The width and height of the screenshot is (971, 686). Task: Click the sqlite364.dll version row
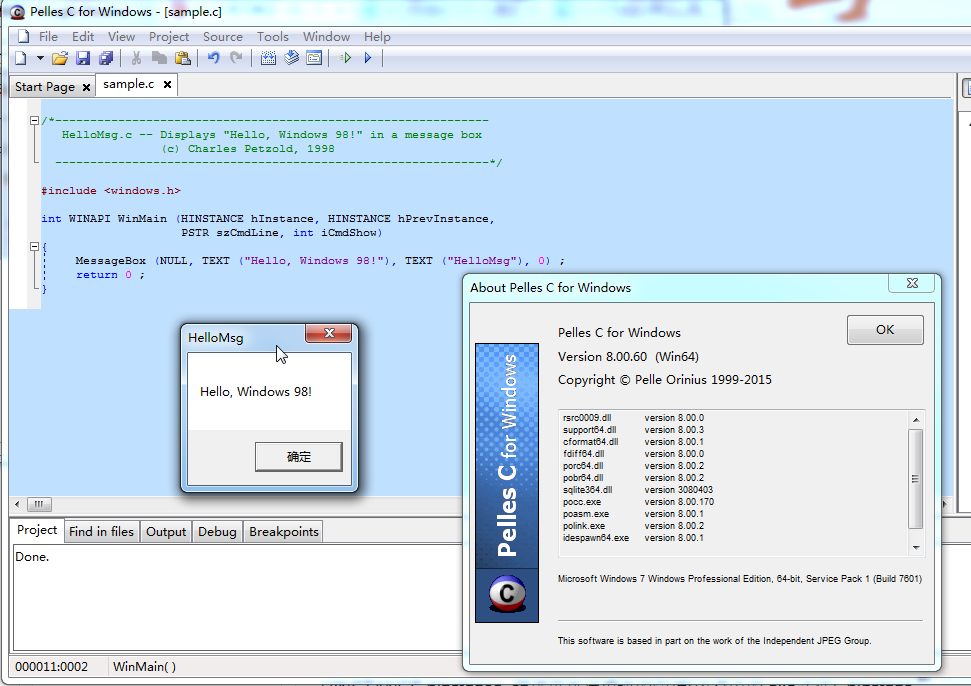pyautogui.click(x=638, y=490)
